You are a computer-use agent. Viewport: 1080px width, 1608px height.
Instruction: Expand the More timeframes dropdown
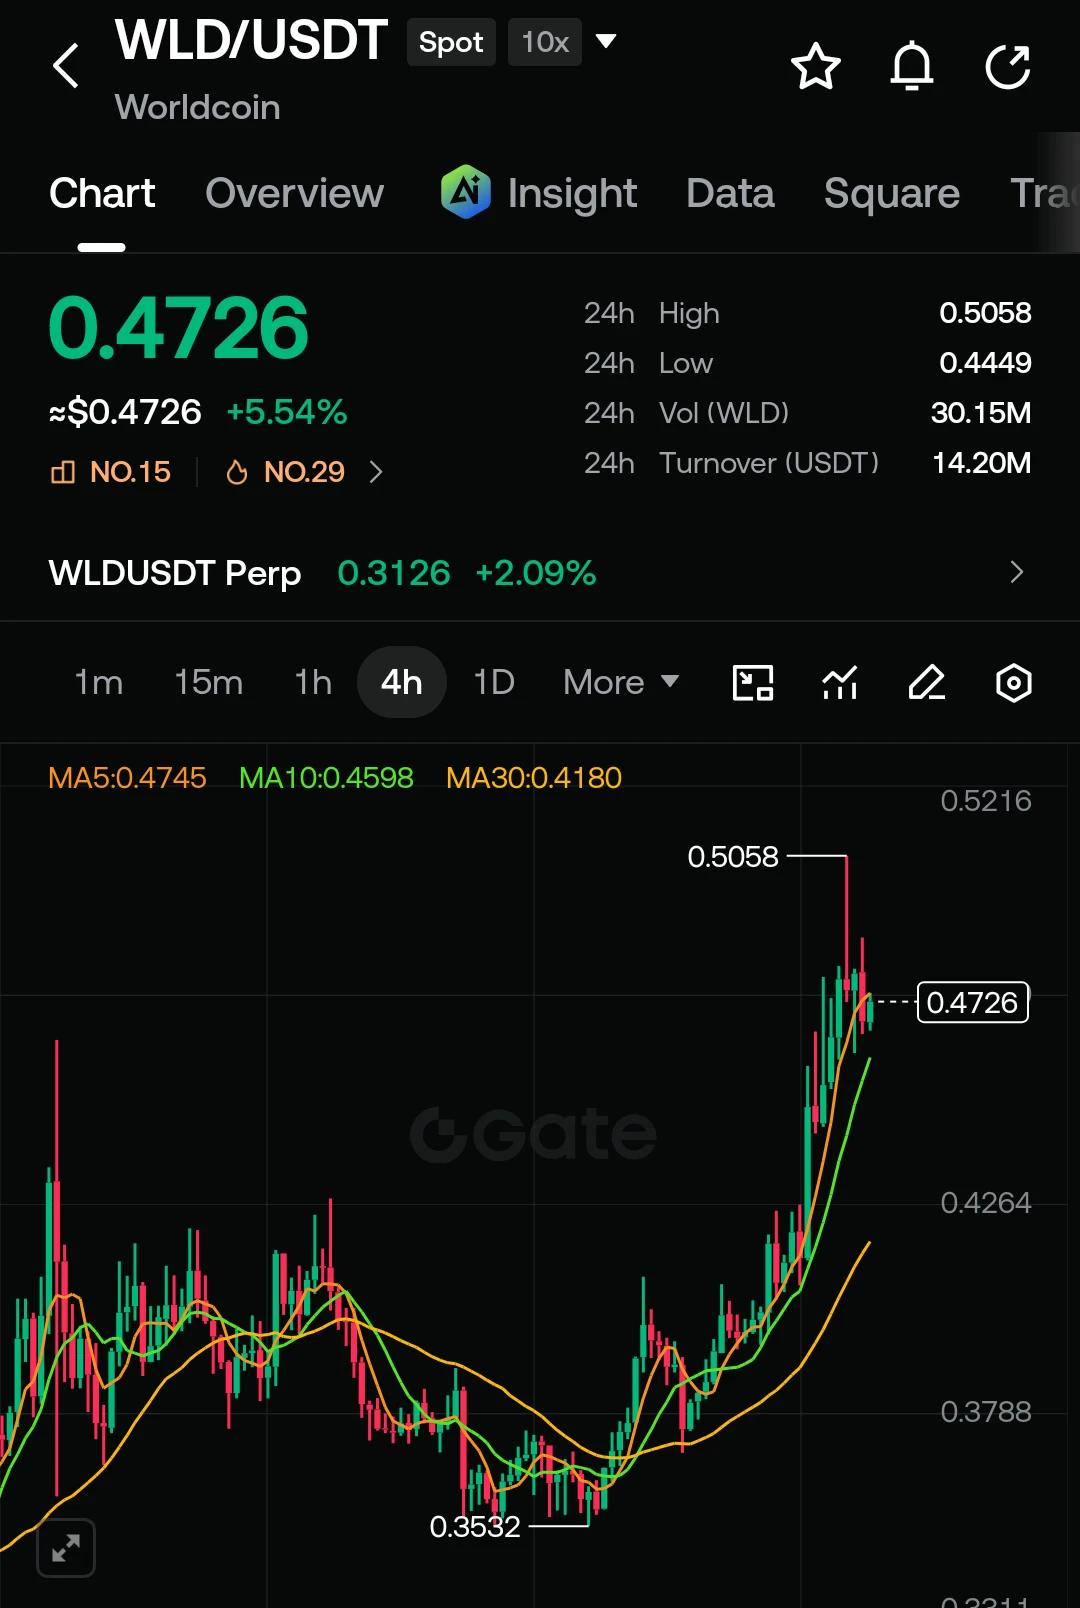point(621,682)
